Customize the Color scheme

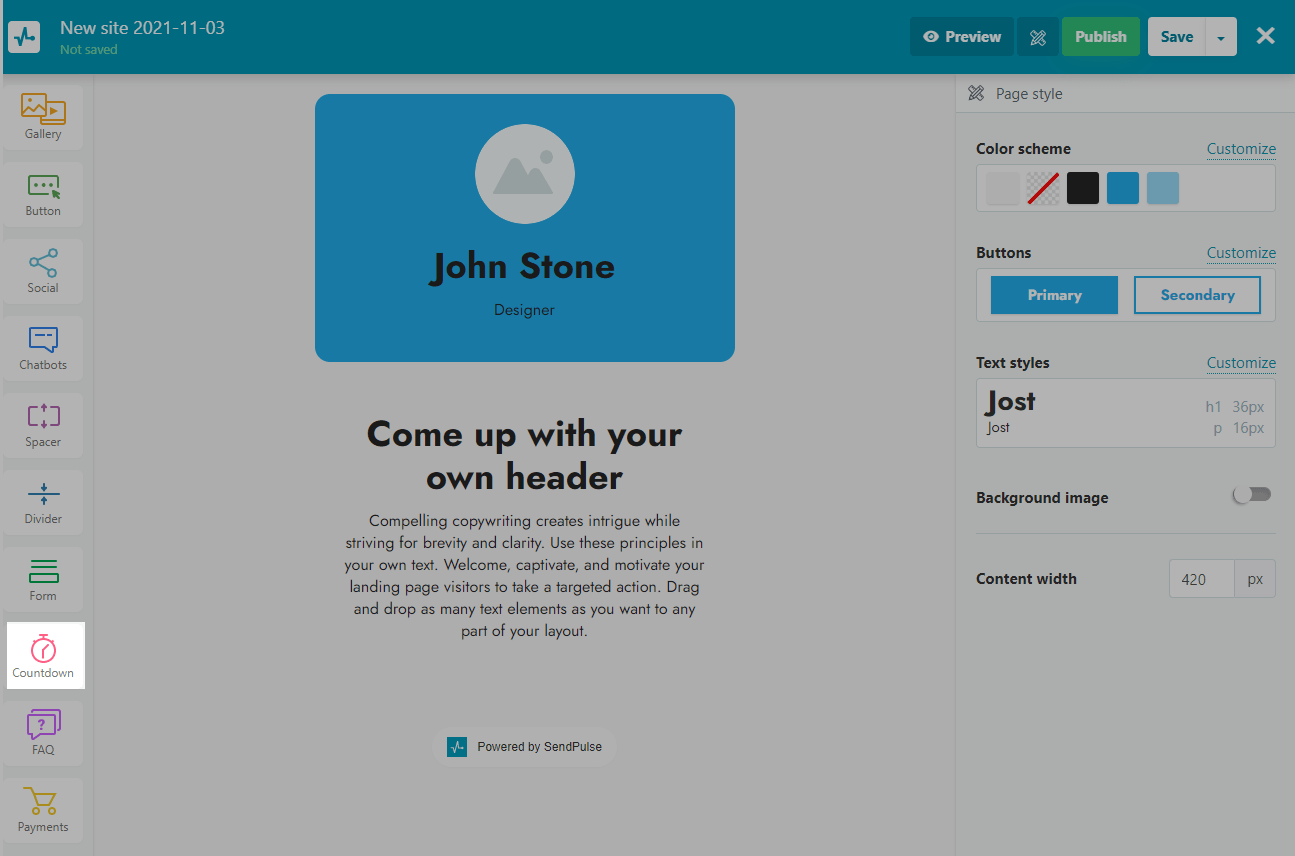point(1240,149)
